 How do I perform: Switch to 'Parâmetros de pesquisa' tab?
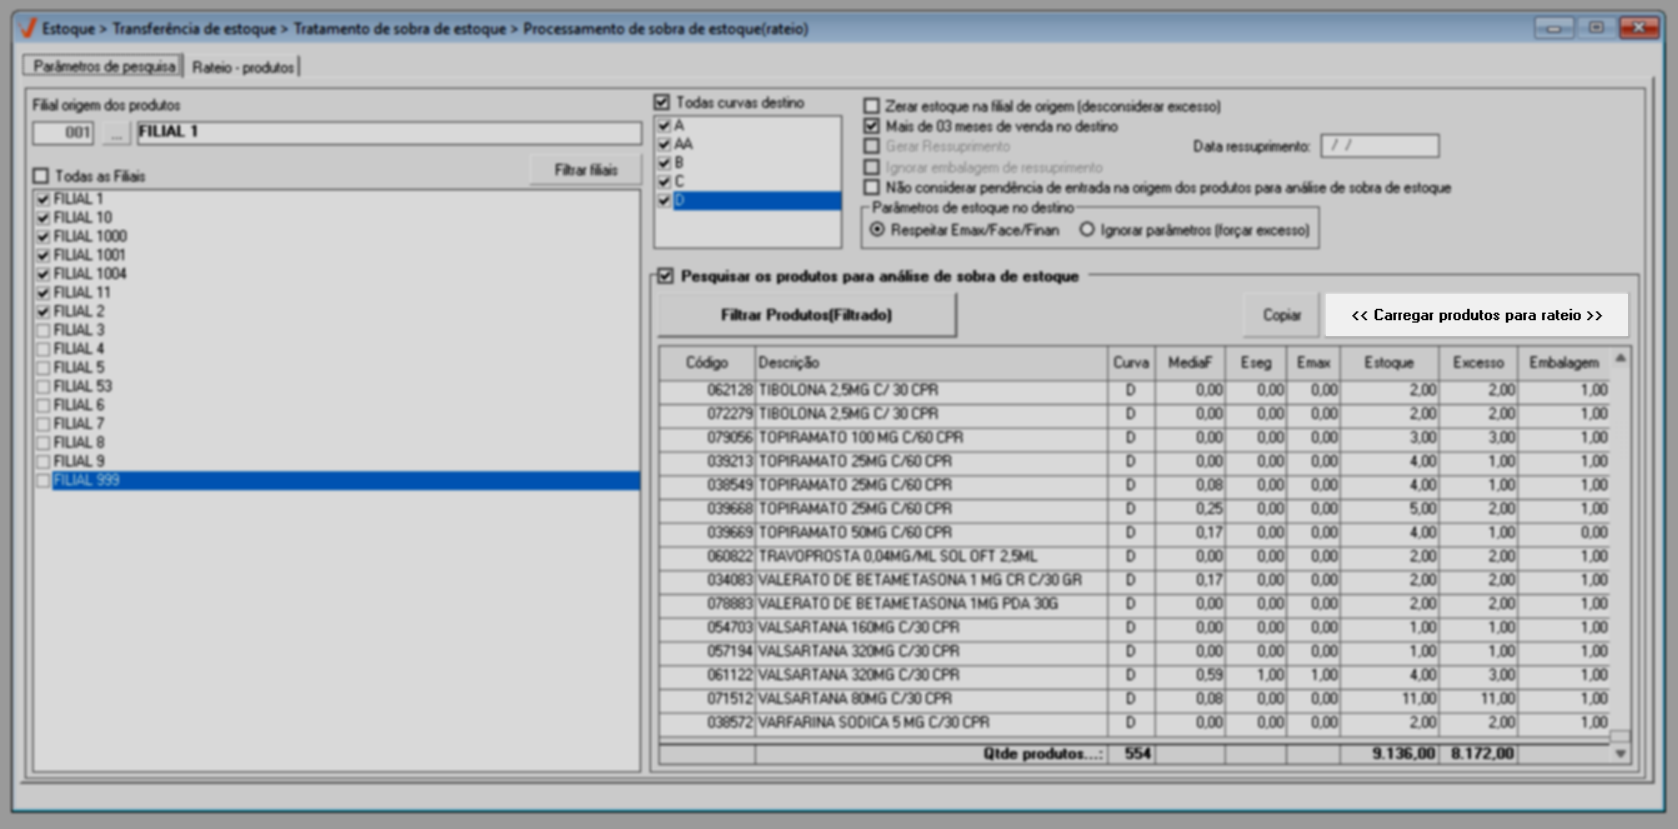tap(104, 66)
